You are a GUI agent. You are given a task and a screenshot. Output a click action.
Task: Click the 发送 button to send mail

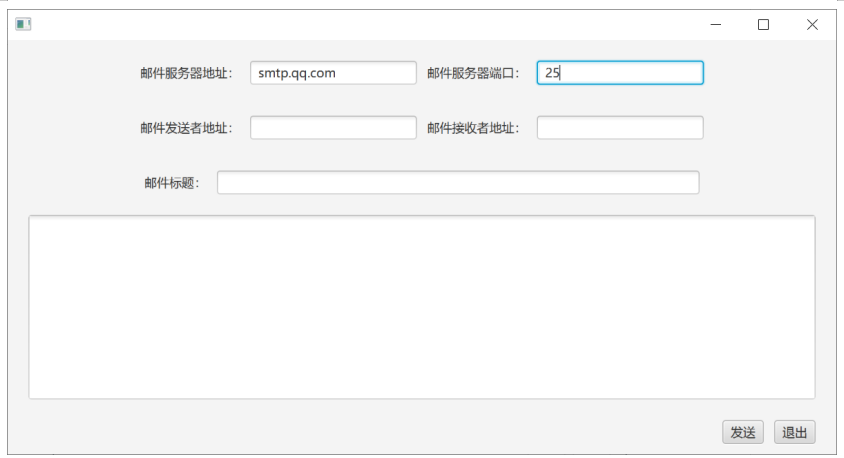(742, 432)
